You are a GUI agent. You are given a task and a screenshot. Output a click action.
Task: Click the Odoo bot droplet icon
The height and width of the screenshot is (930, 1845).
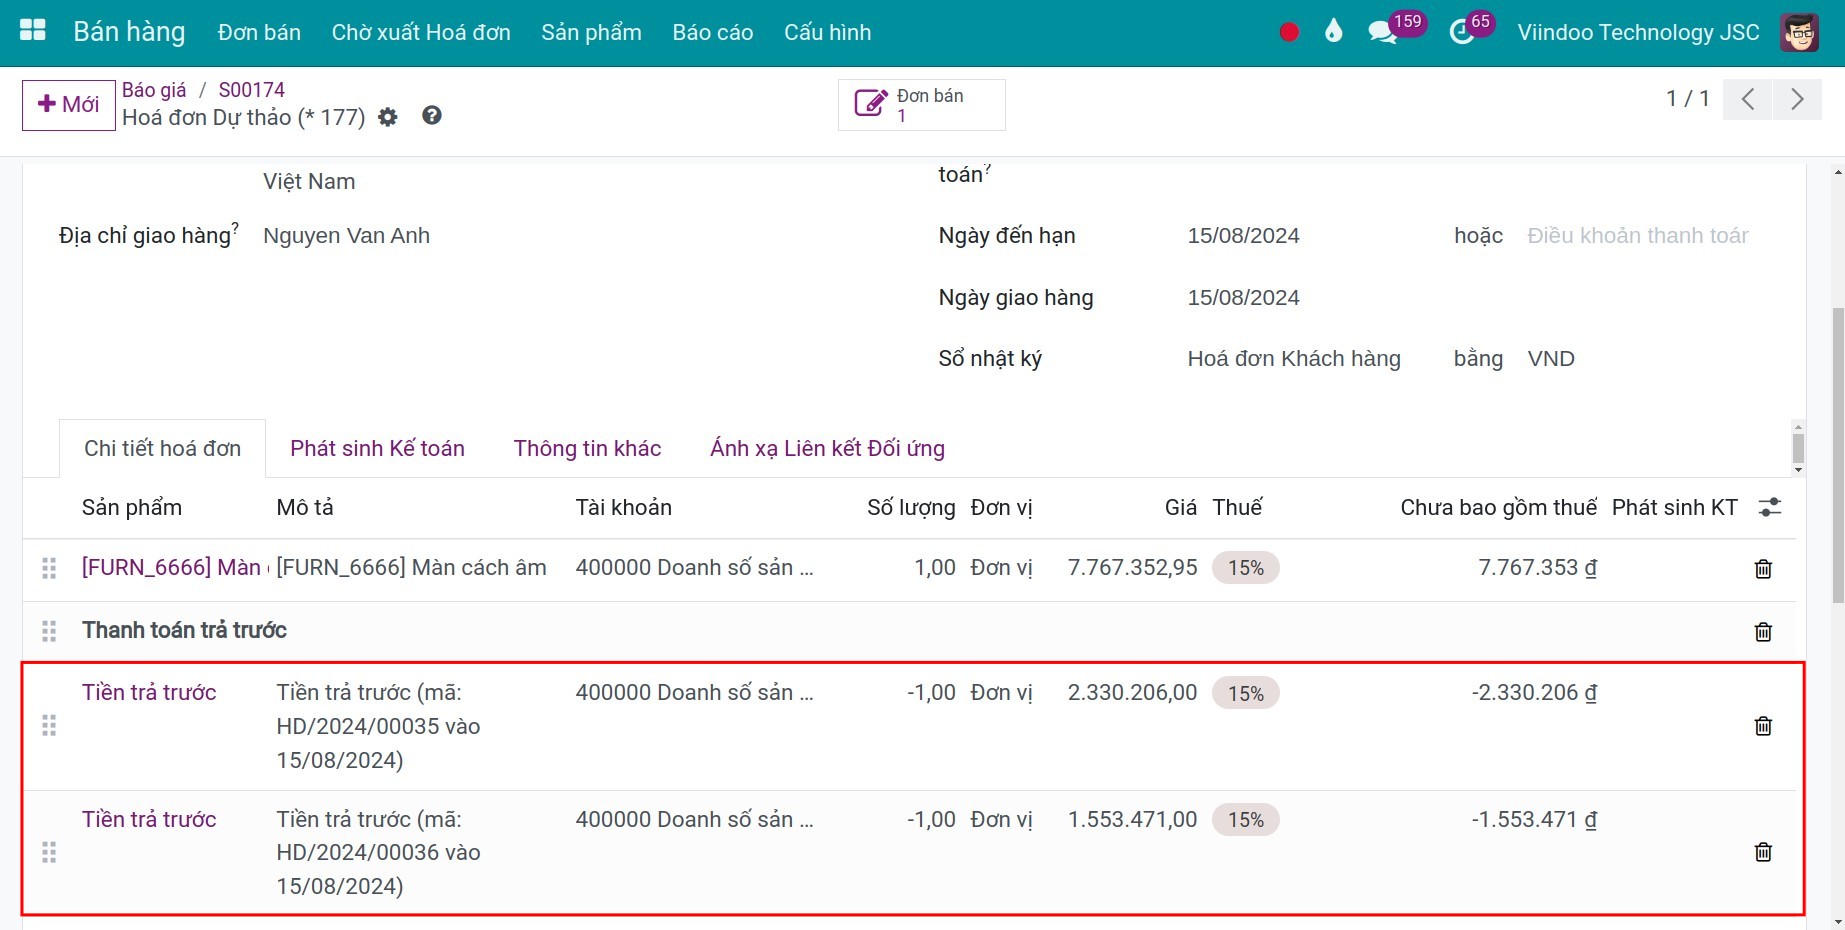[1333, 31]
